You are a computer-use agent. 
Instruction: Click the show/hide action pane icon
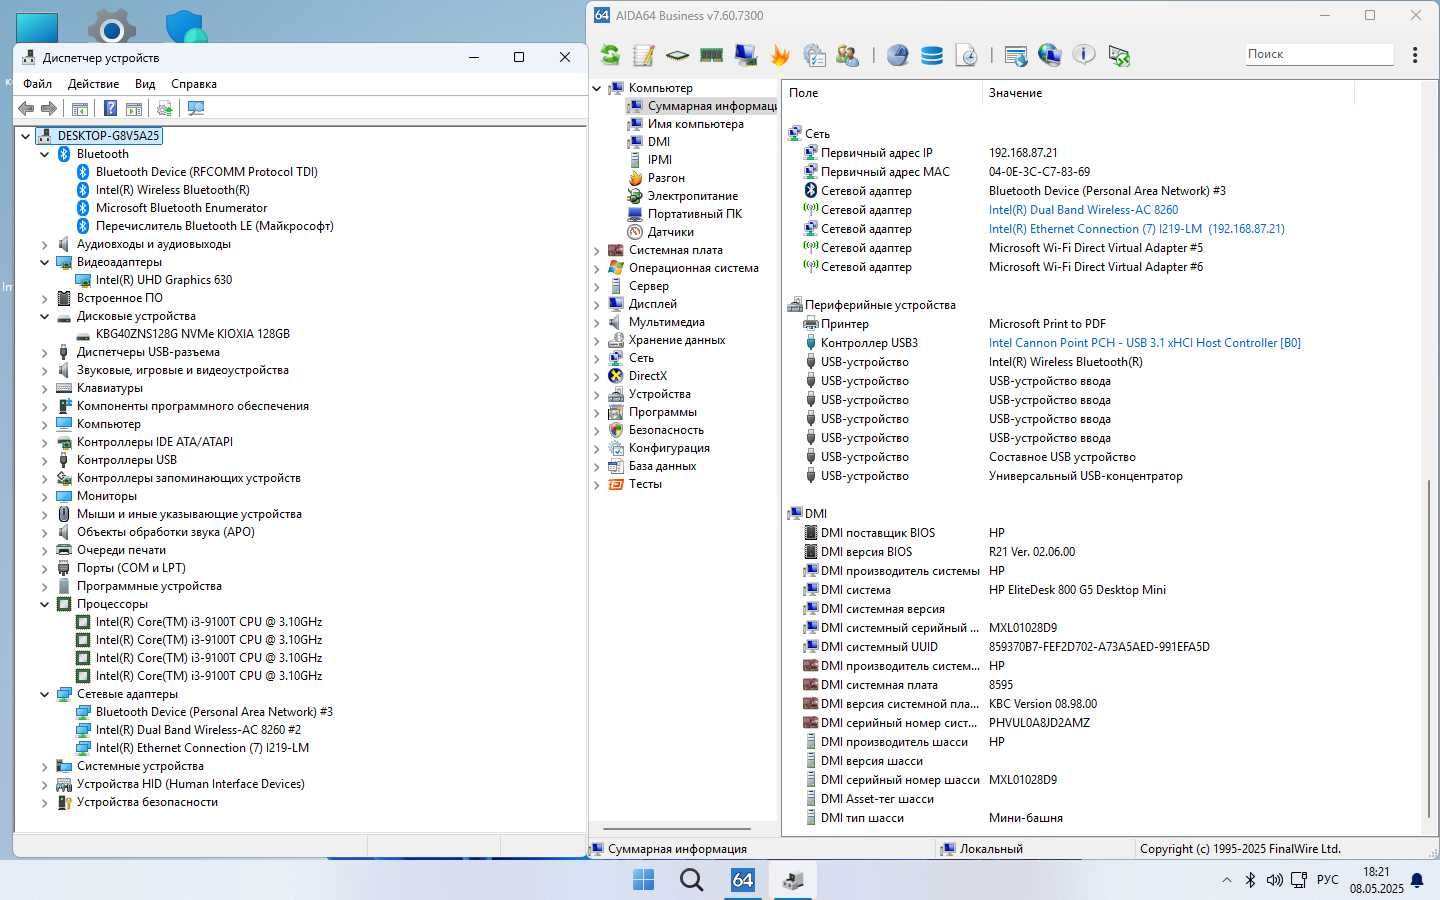134,108
